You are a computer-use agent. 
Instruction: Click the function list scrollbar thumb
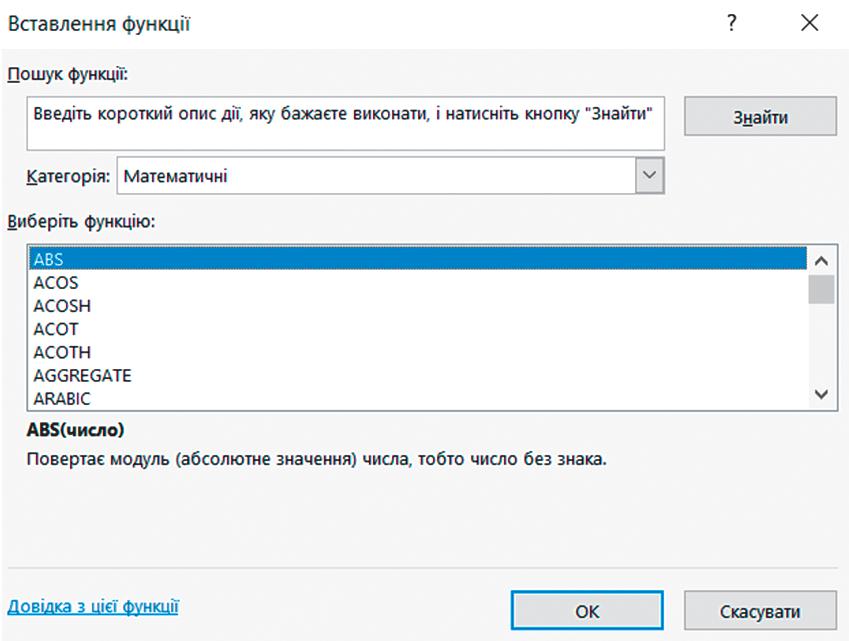[x=822, y=290]
